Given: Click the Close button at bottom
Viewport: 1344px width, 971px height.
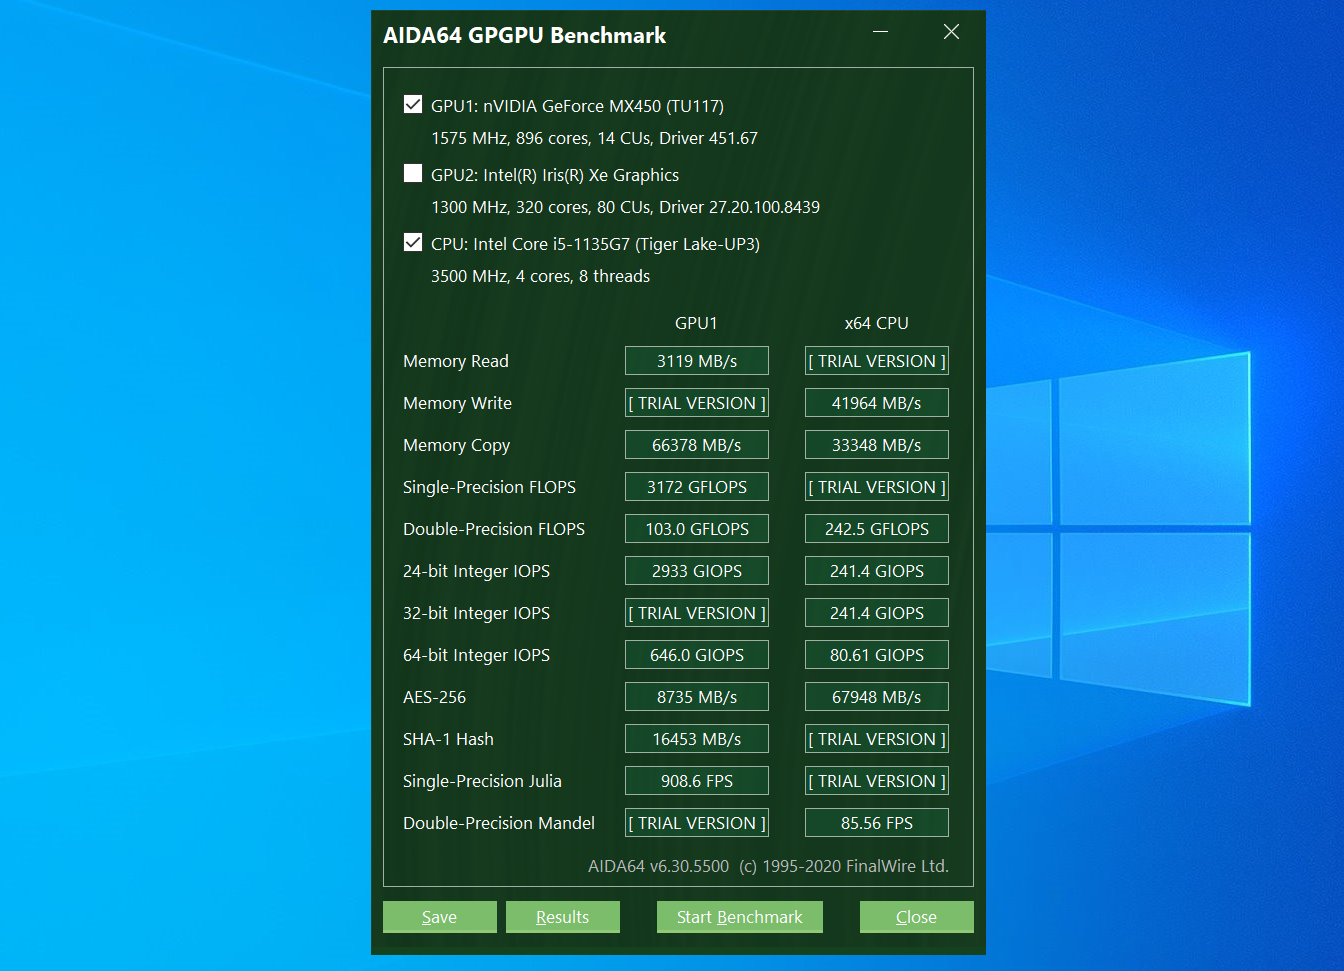Looking at the screenshot, I should click(917, 917).
